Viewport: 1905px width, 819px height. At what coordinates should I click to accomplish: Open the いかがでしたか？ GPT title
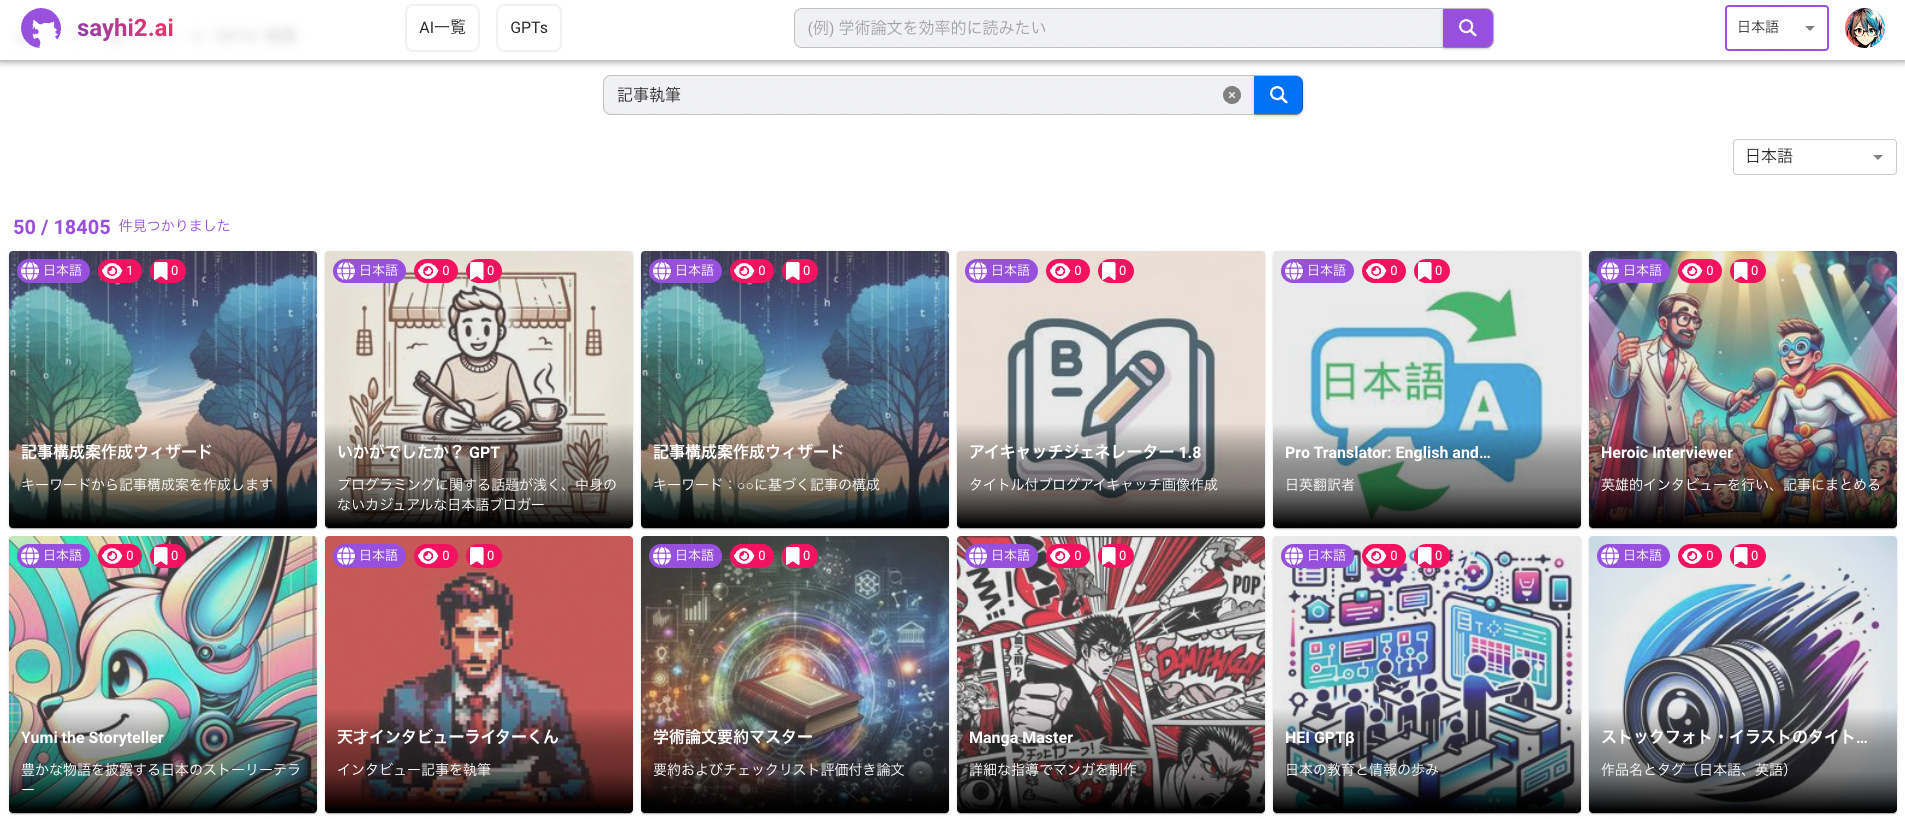tap(418, 452)
